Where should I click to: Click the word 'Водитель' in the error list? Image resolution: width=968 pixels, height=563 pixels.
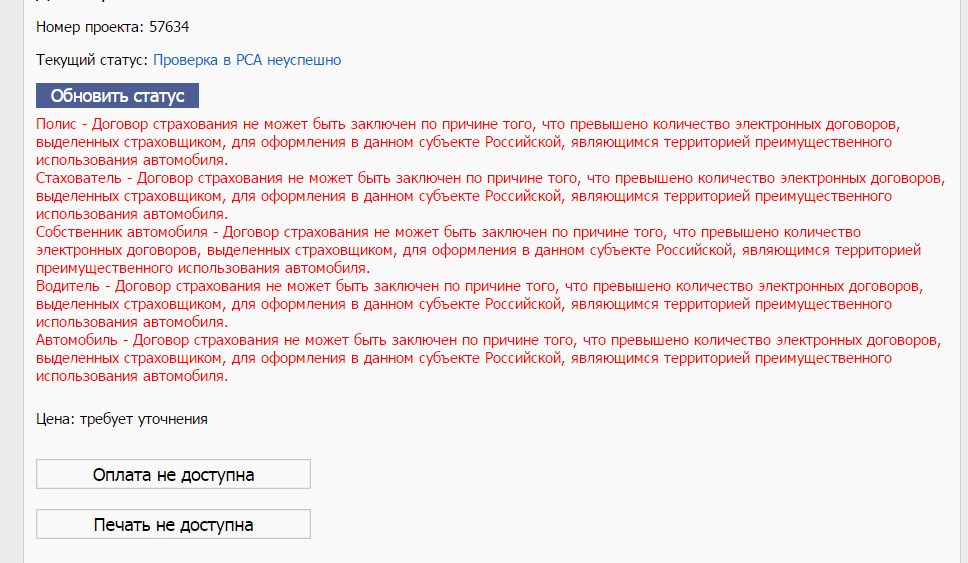click(66, 286)
